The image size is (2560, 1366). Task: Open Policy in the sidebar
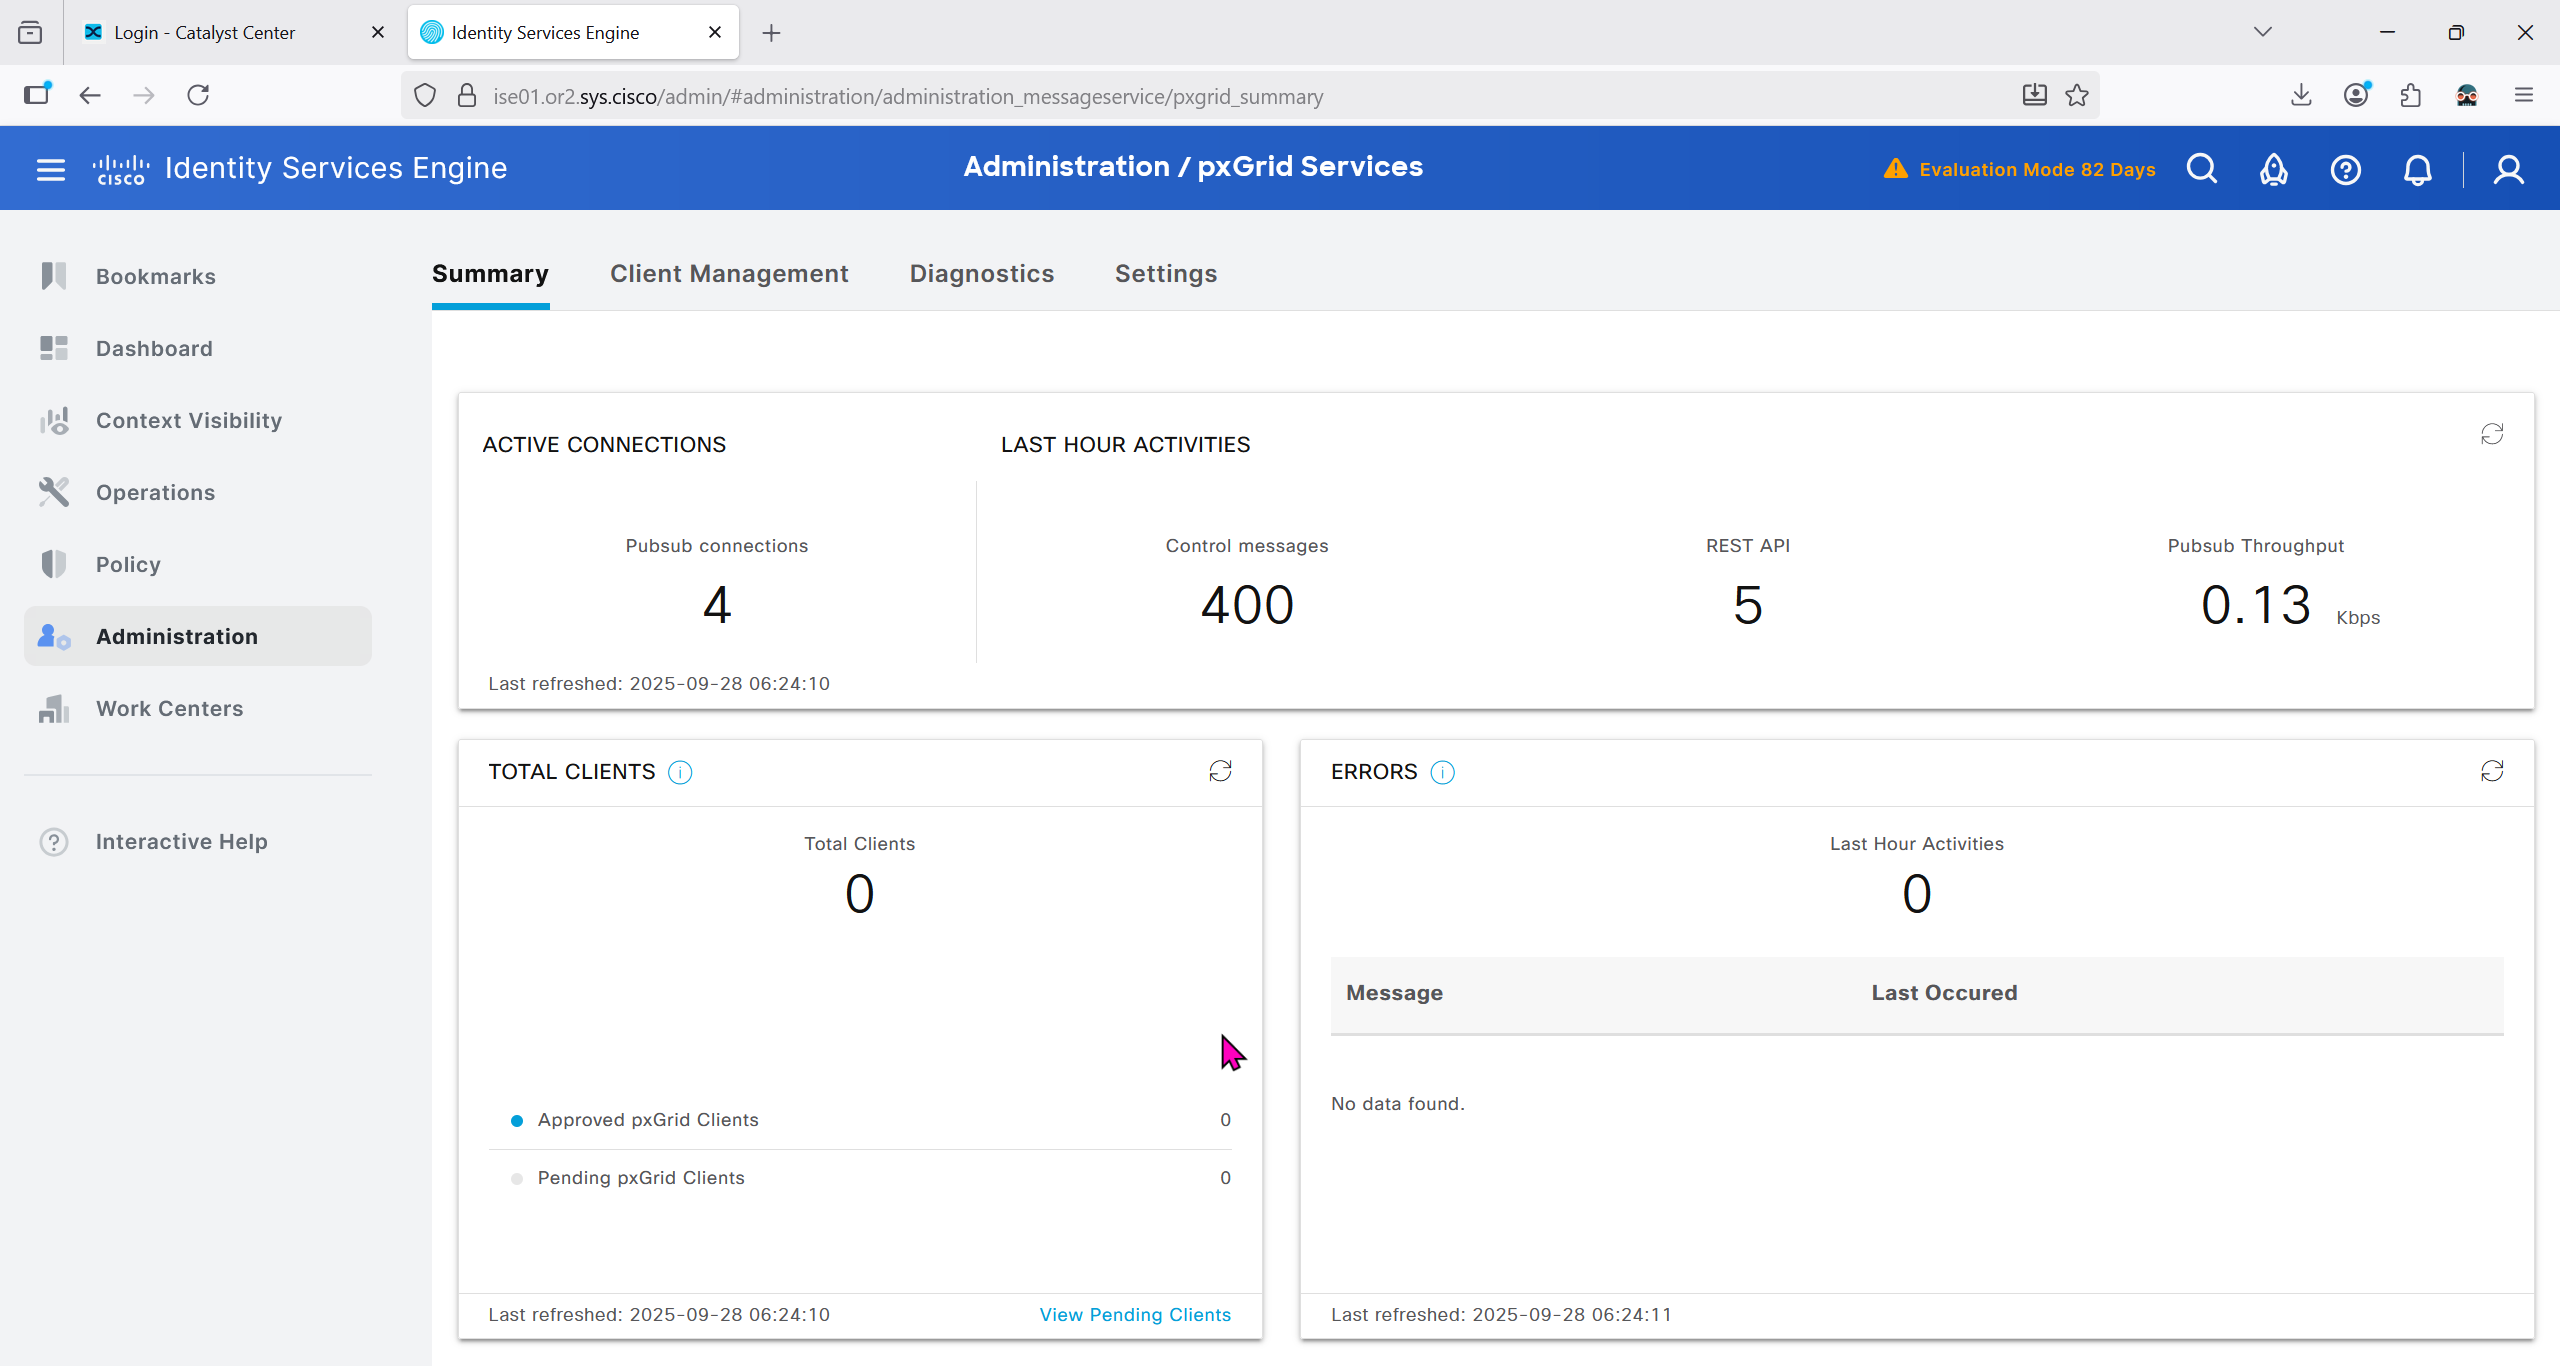click(x=128, y=565)
